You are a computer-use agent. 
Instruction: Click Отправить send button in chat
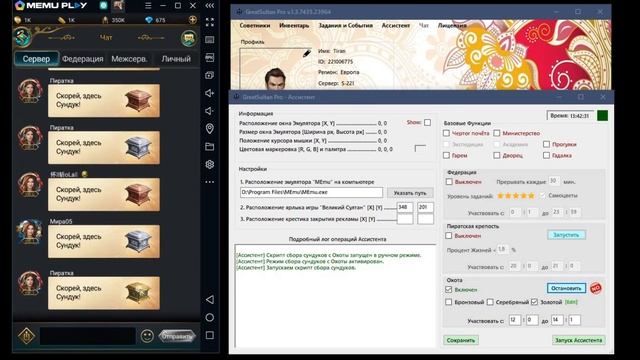(176, 336)
